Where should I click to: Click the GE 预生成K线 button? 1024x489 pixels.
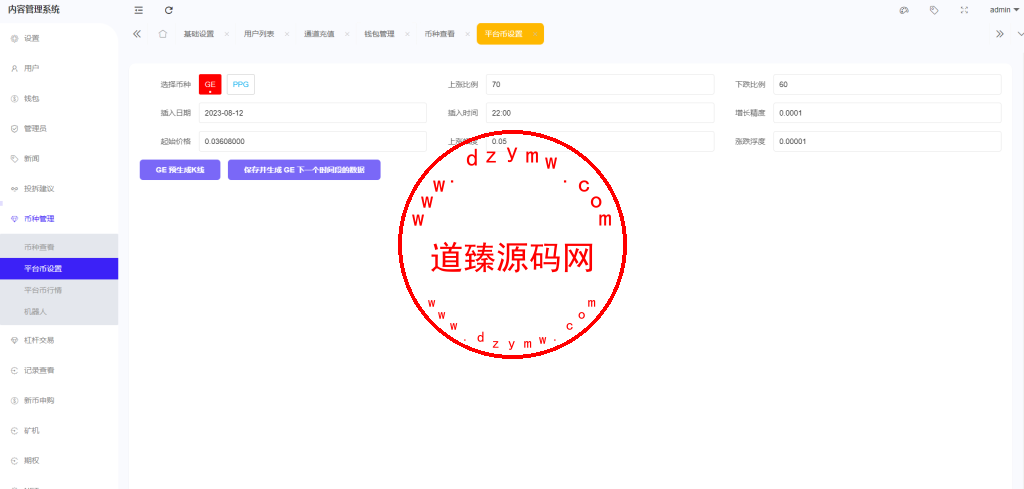coord(180,170)
